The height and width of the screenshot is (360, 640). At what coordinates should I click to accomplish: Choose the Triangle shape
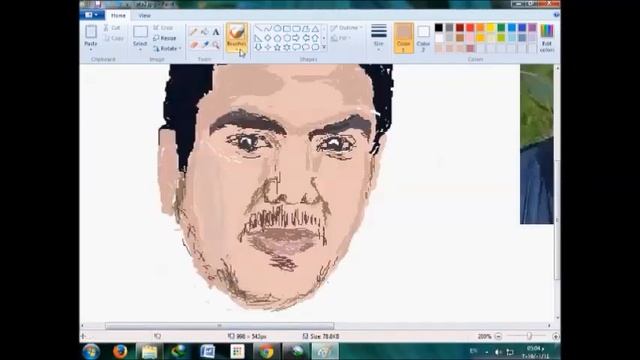(x=315, y=29)
